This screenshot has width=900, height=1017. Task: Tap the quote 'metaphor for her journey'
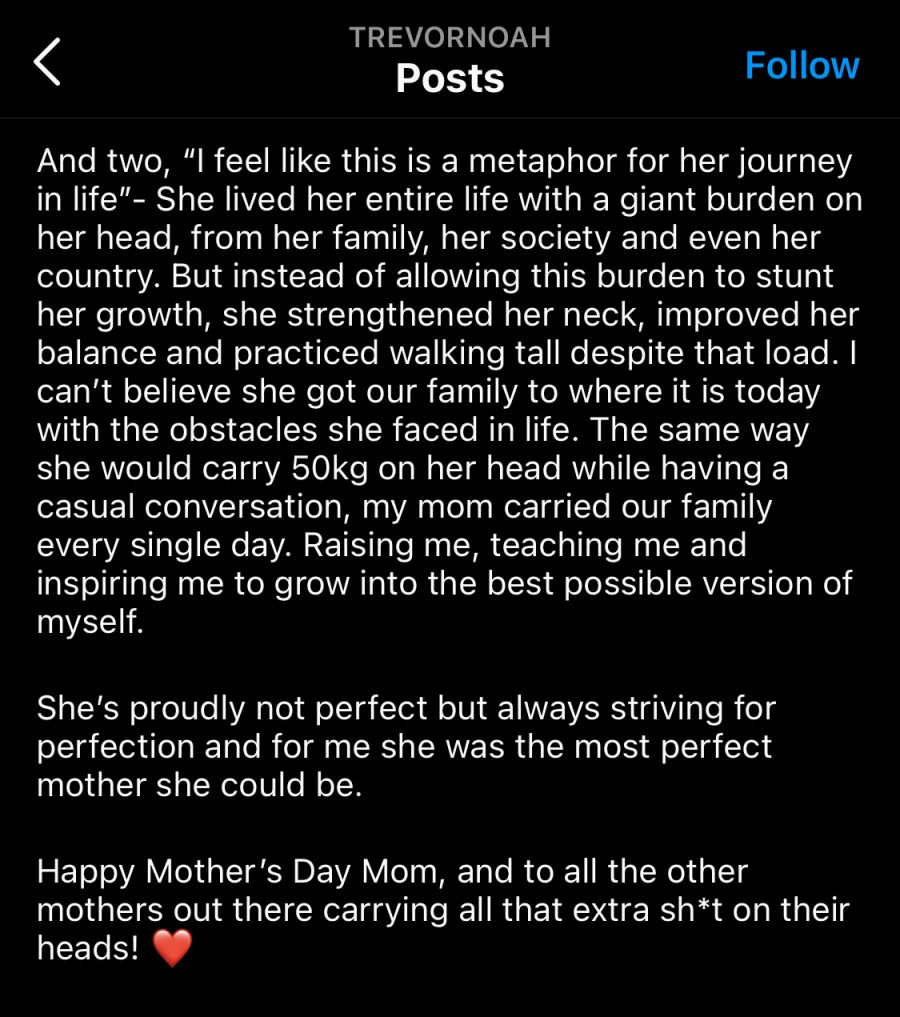click(x=660, y=161)
